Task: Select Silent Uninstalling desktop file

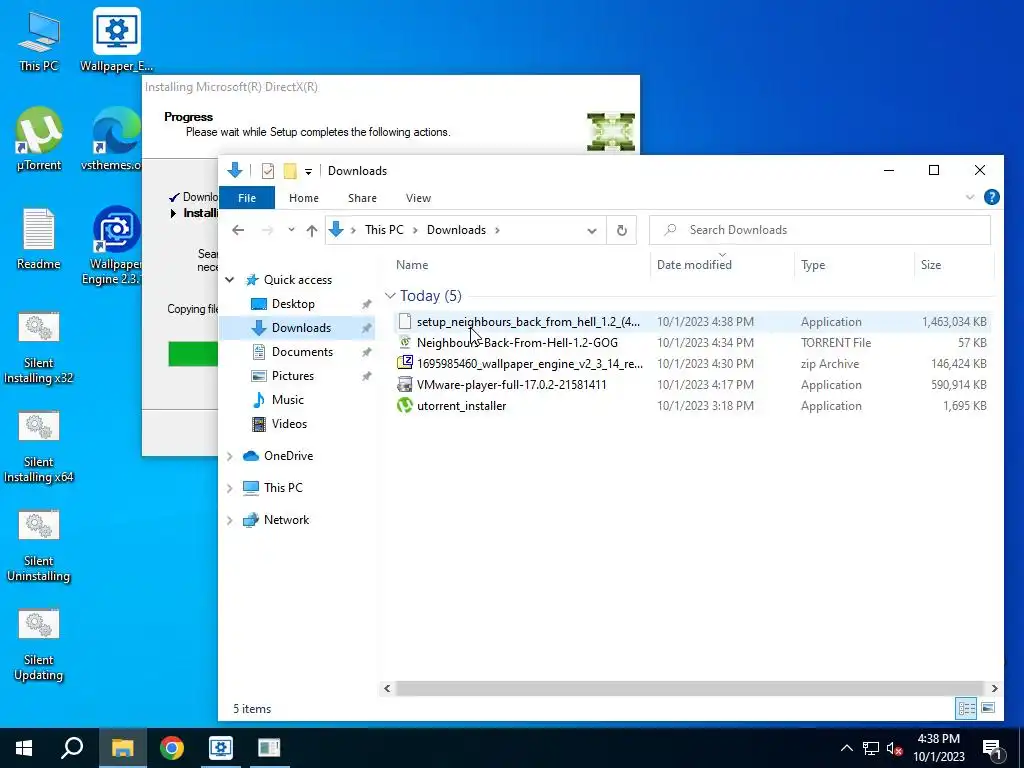Action: (x=39, y=547)
